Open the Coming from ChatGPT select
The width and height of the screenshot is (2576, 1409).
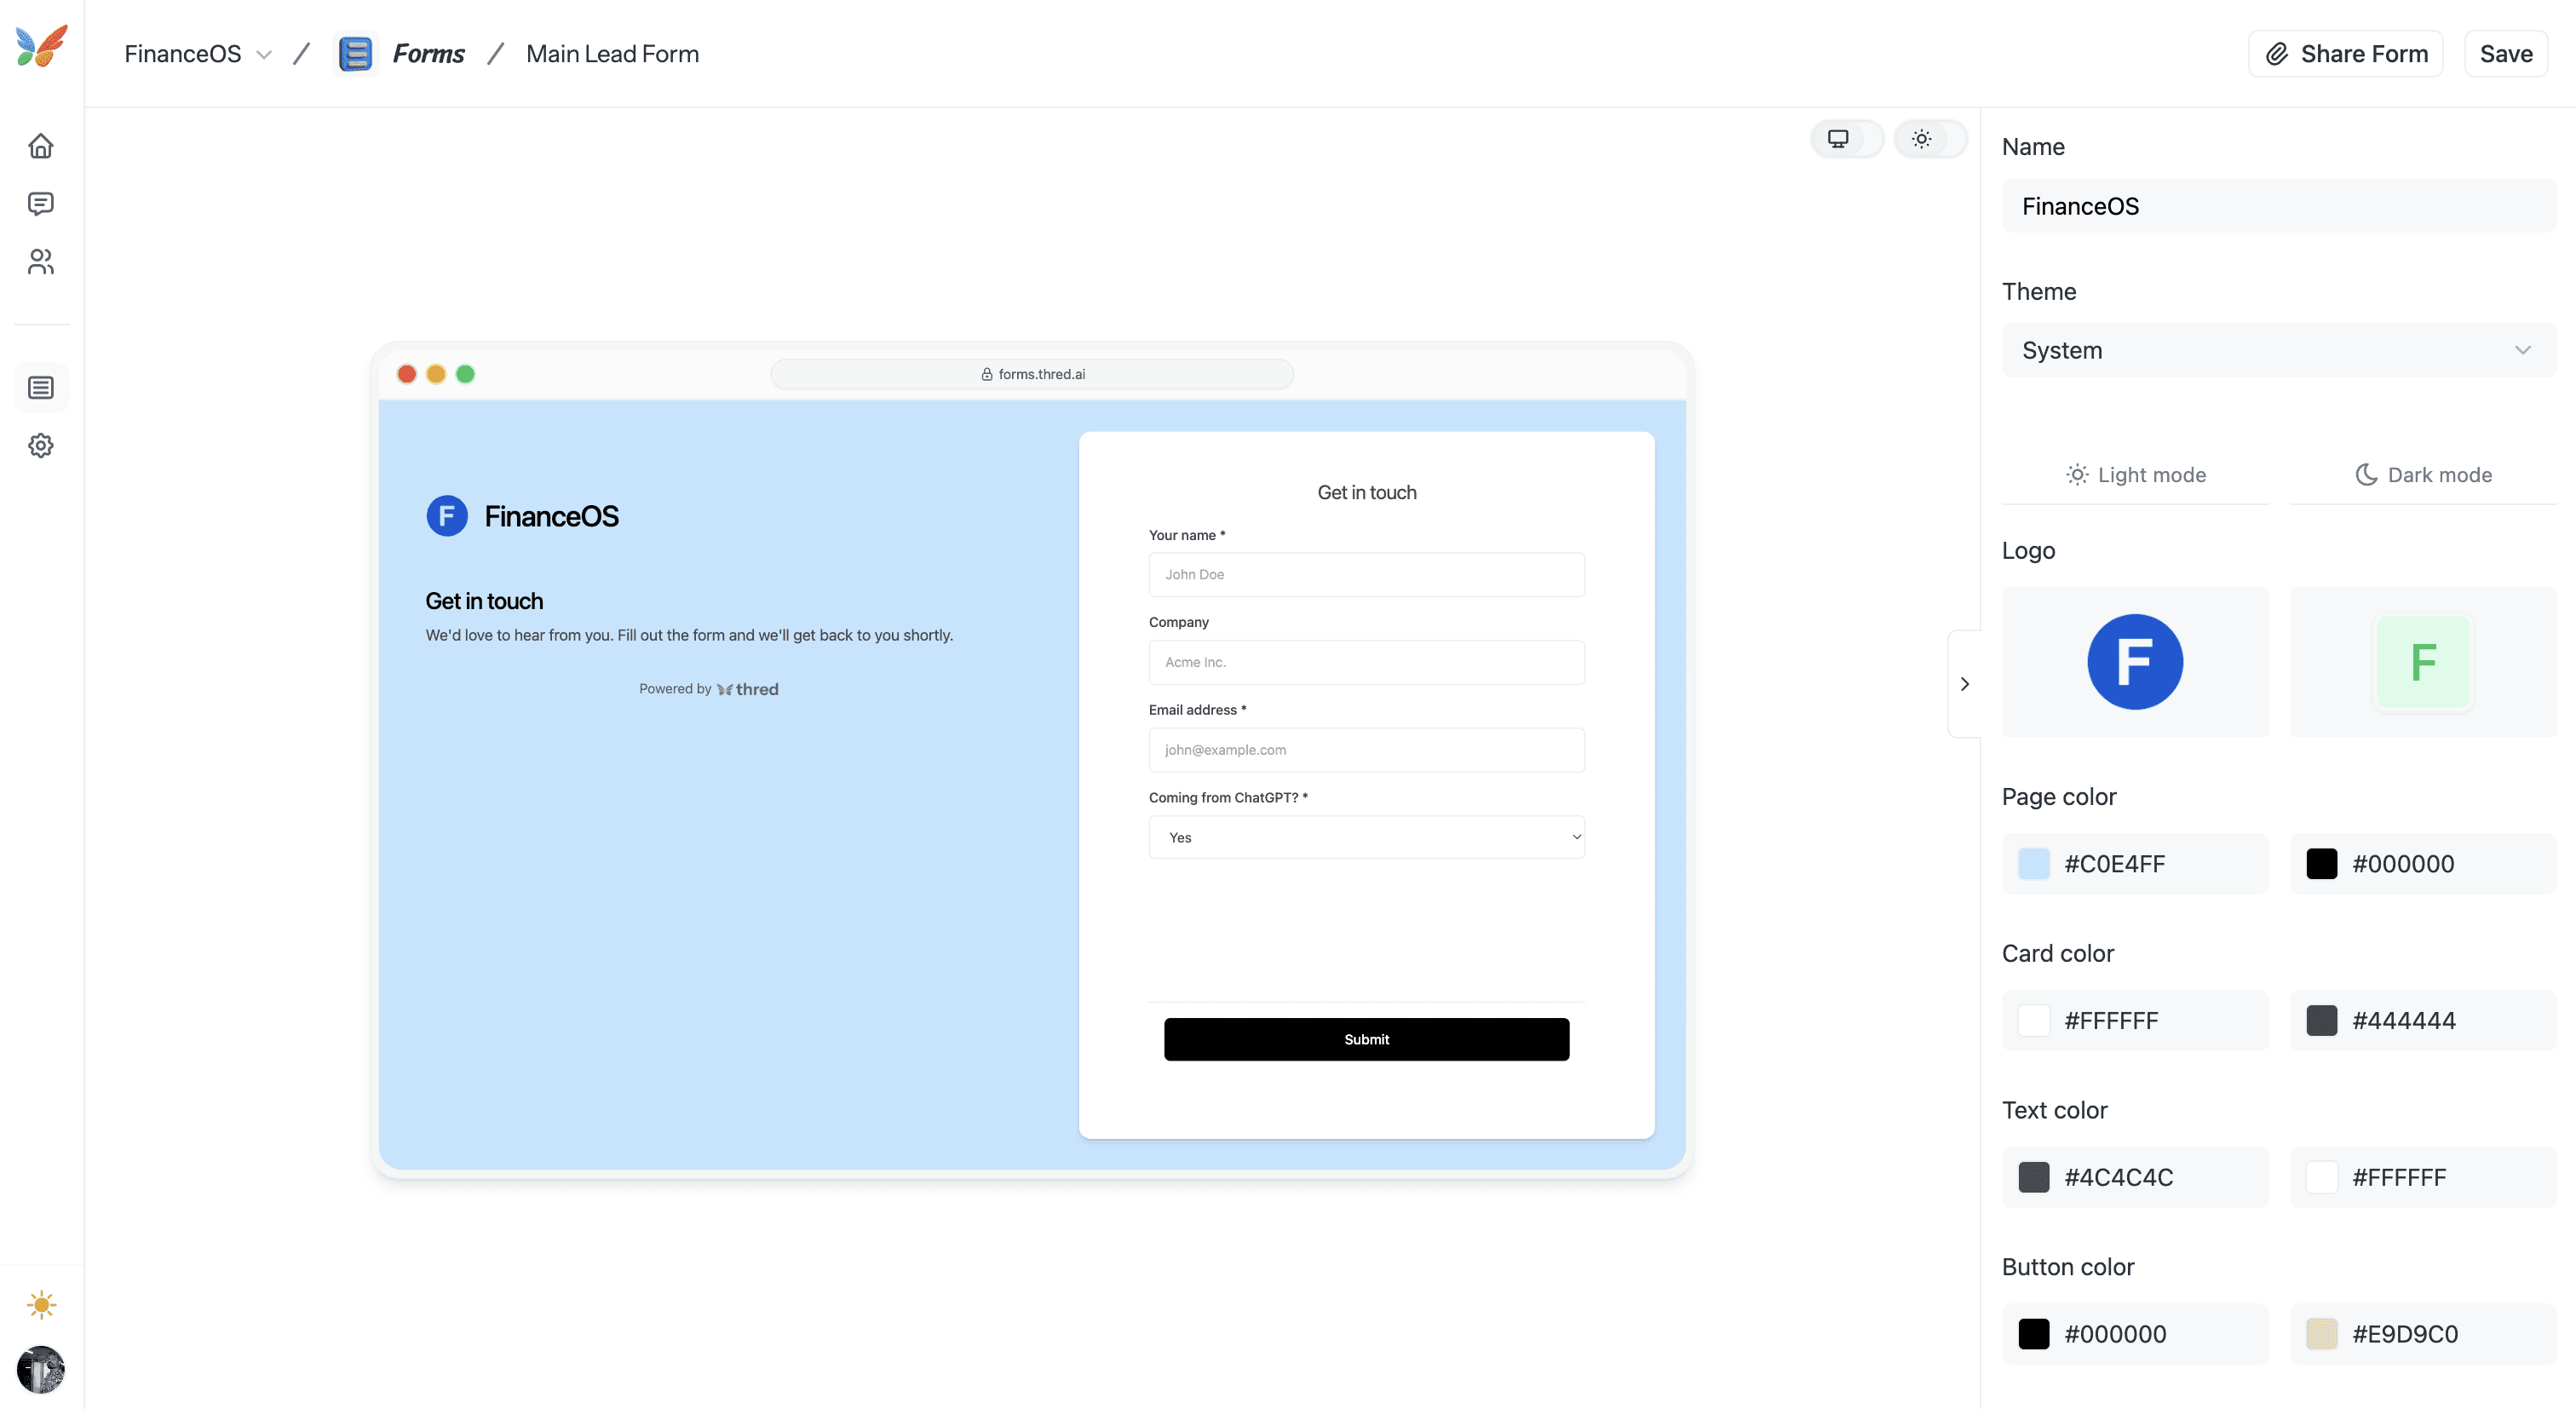pos(1366,837)
